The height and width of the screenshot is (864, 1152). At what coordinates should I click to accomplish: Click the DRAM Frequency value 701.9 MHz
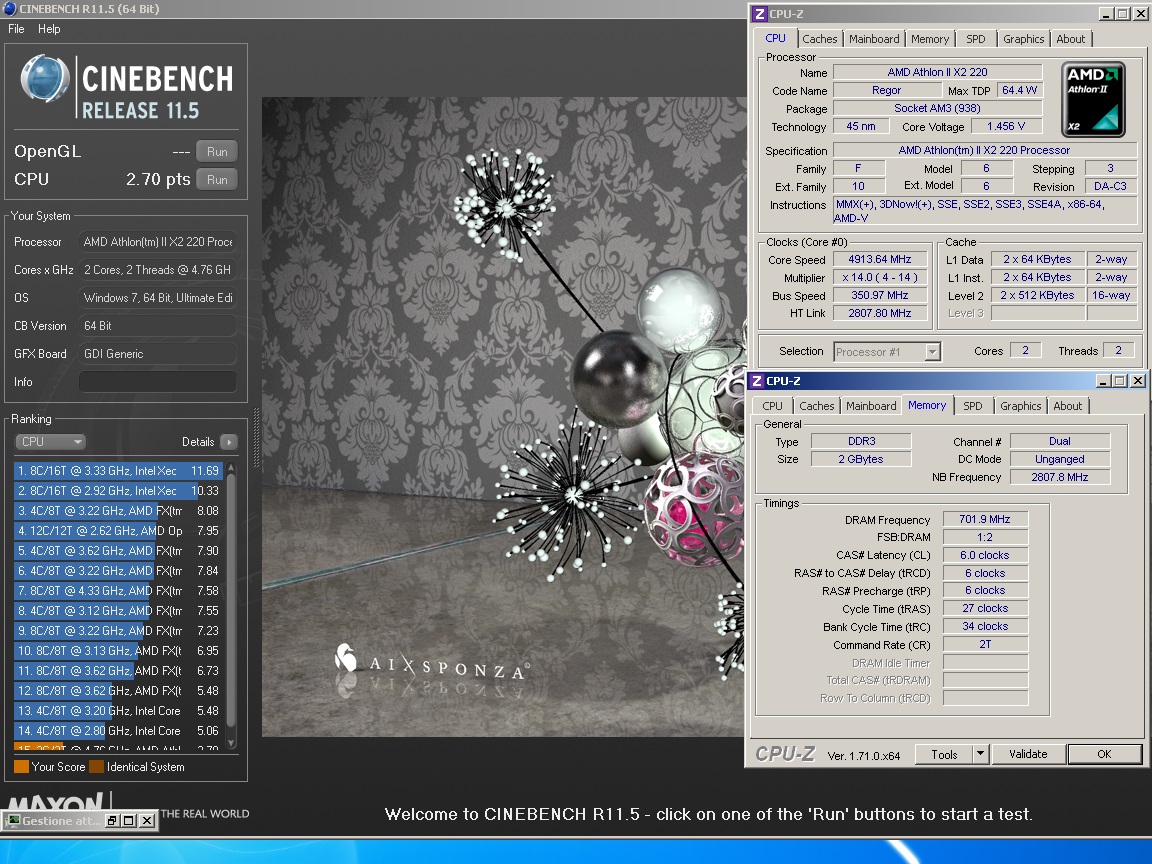coord(984,519)
